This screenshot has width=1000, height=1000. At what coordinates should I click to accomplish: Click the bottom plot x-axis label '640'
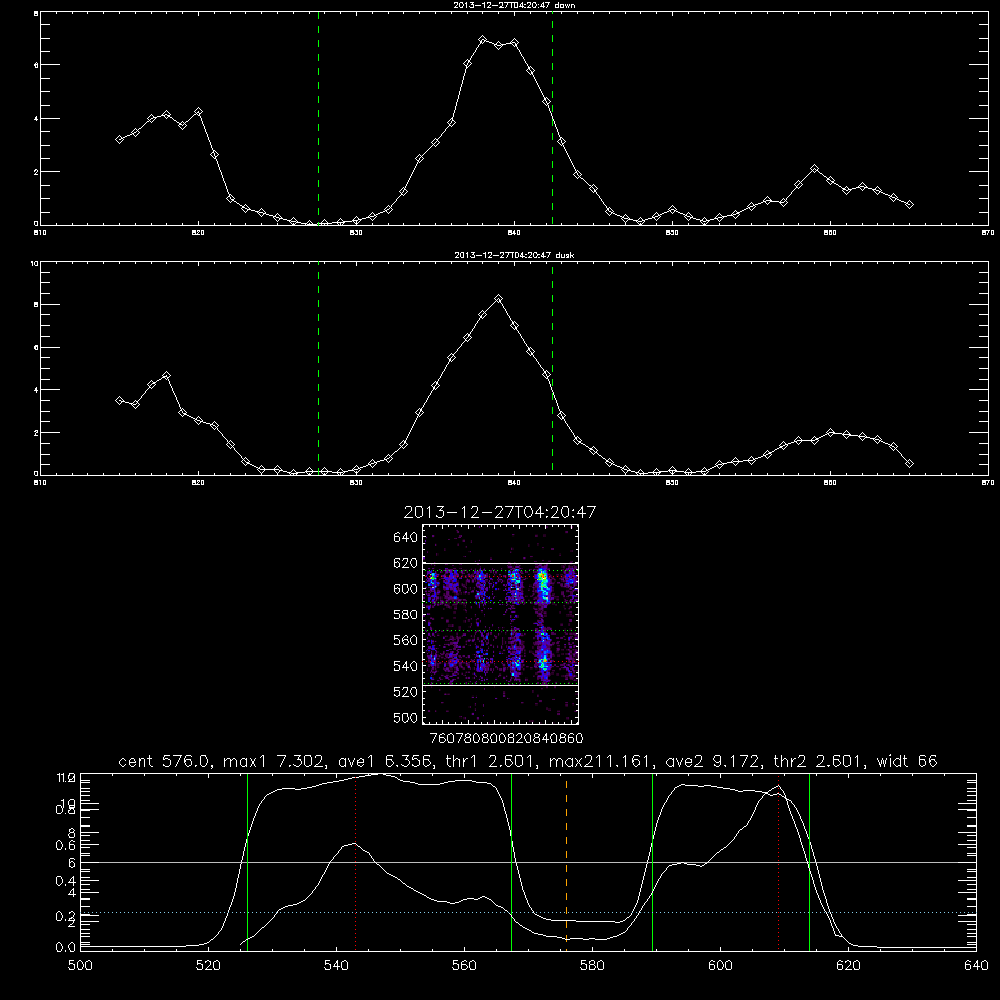pos(976,966)
